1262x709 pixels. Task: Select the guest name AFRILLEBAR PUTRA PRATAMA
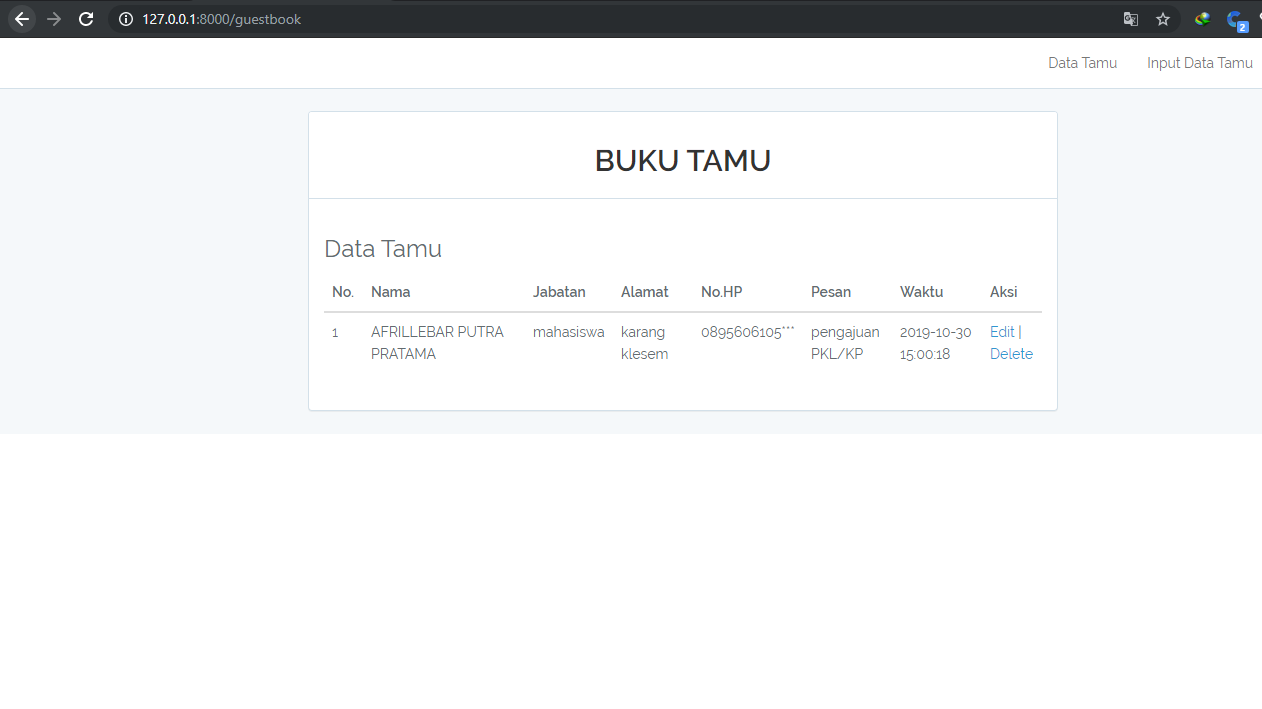click(x=437, y=342)
